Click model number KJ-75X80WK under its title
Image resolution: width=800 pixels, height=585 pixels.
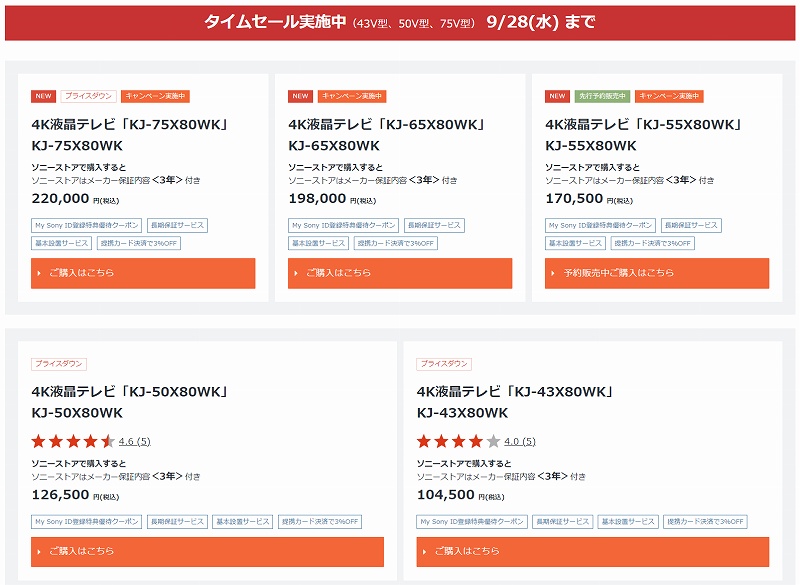[77, 146]
